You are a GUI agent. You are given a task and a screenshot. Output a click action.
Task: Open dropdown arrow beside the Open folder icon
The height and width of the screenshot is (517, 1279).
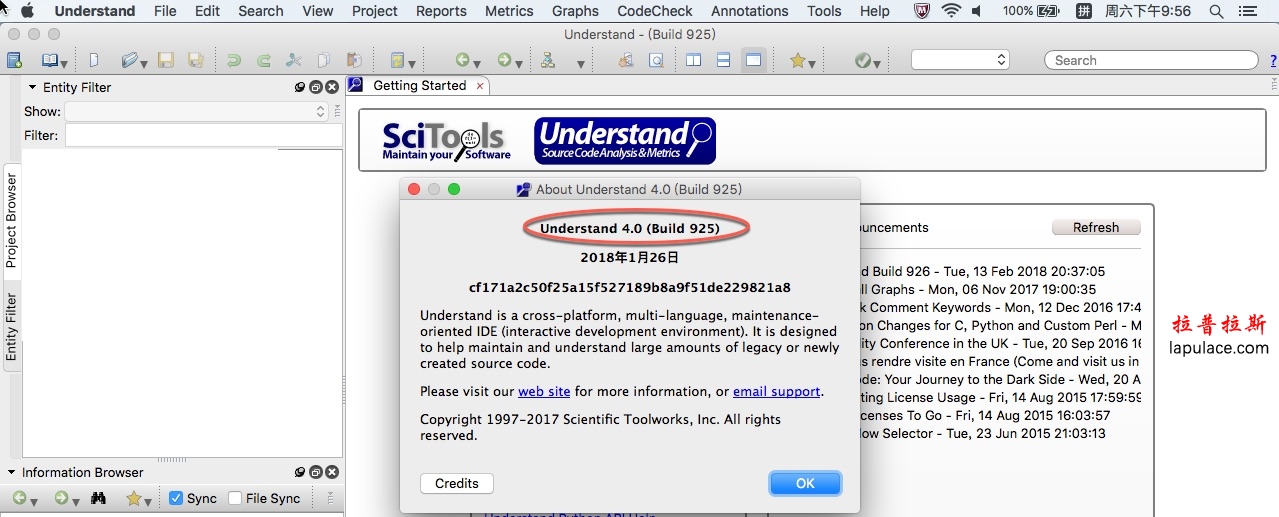[145, 64]
